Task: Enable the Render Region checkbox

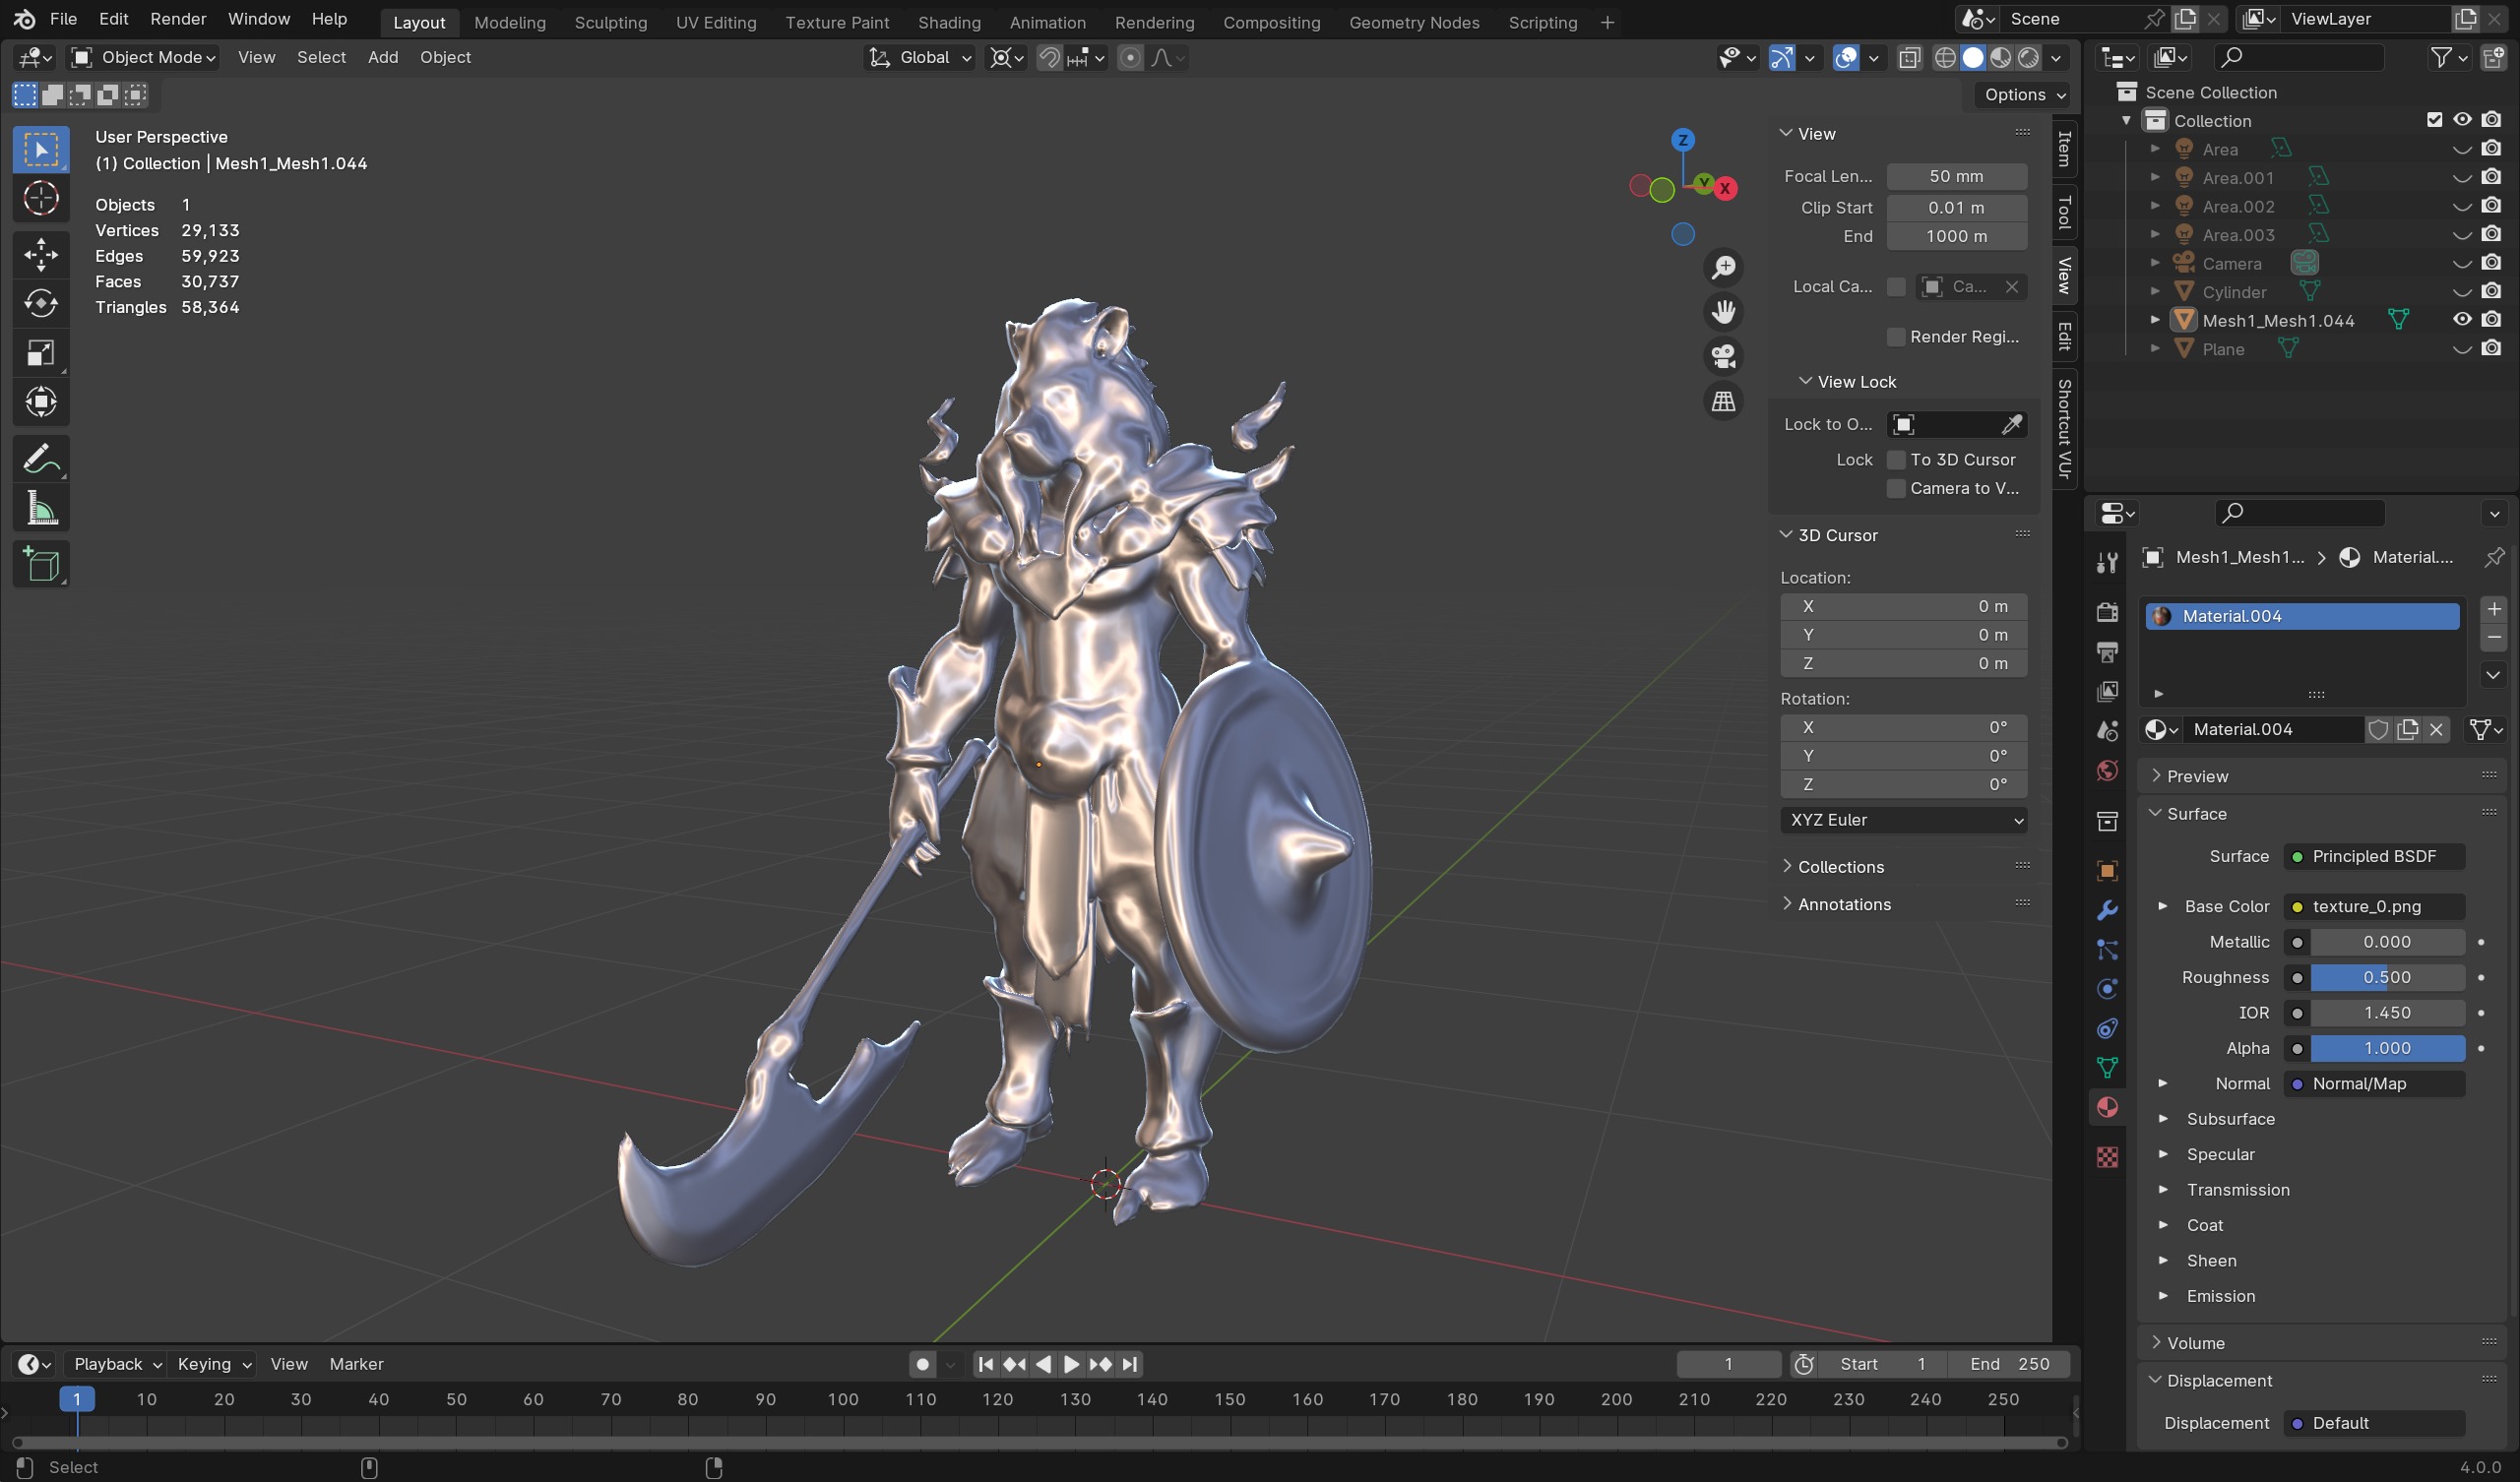Action: click(1896, 337)
